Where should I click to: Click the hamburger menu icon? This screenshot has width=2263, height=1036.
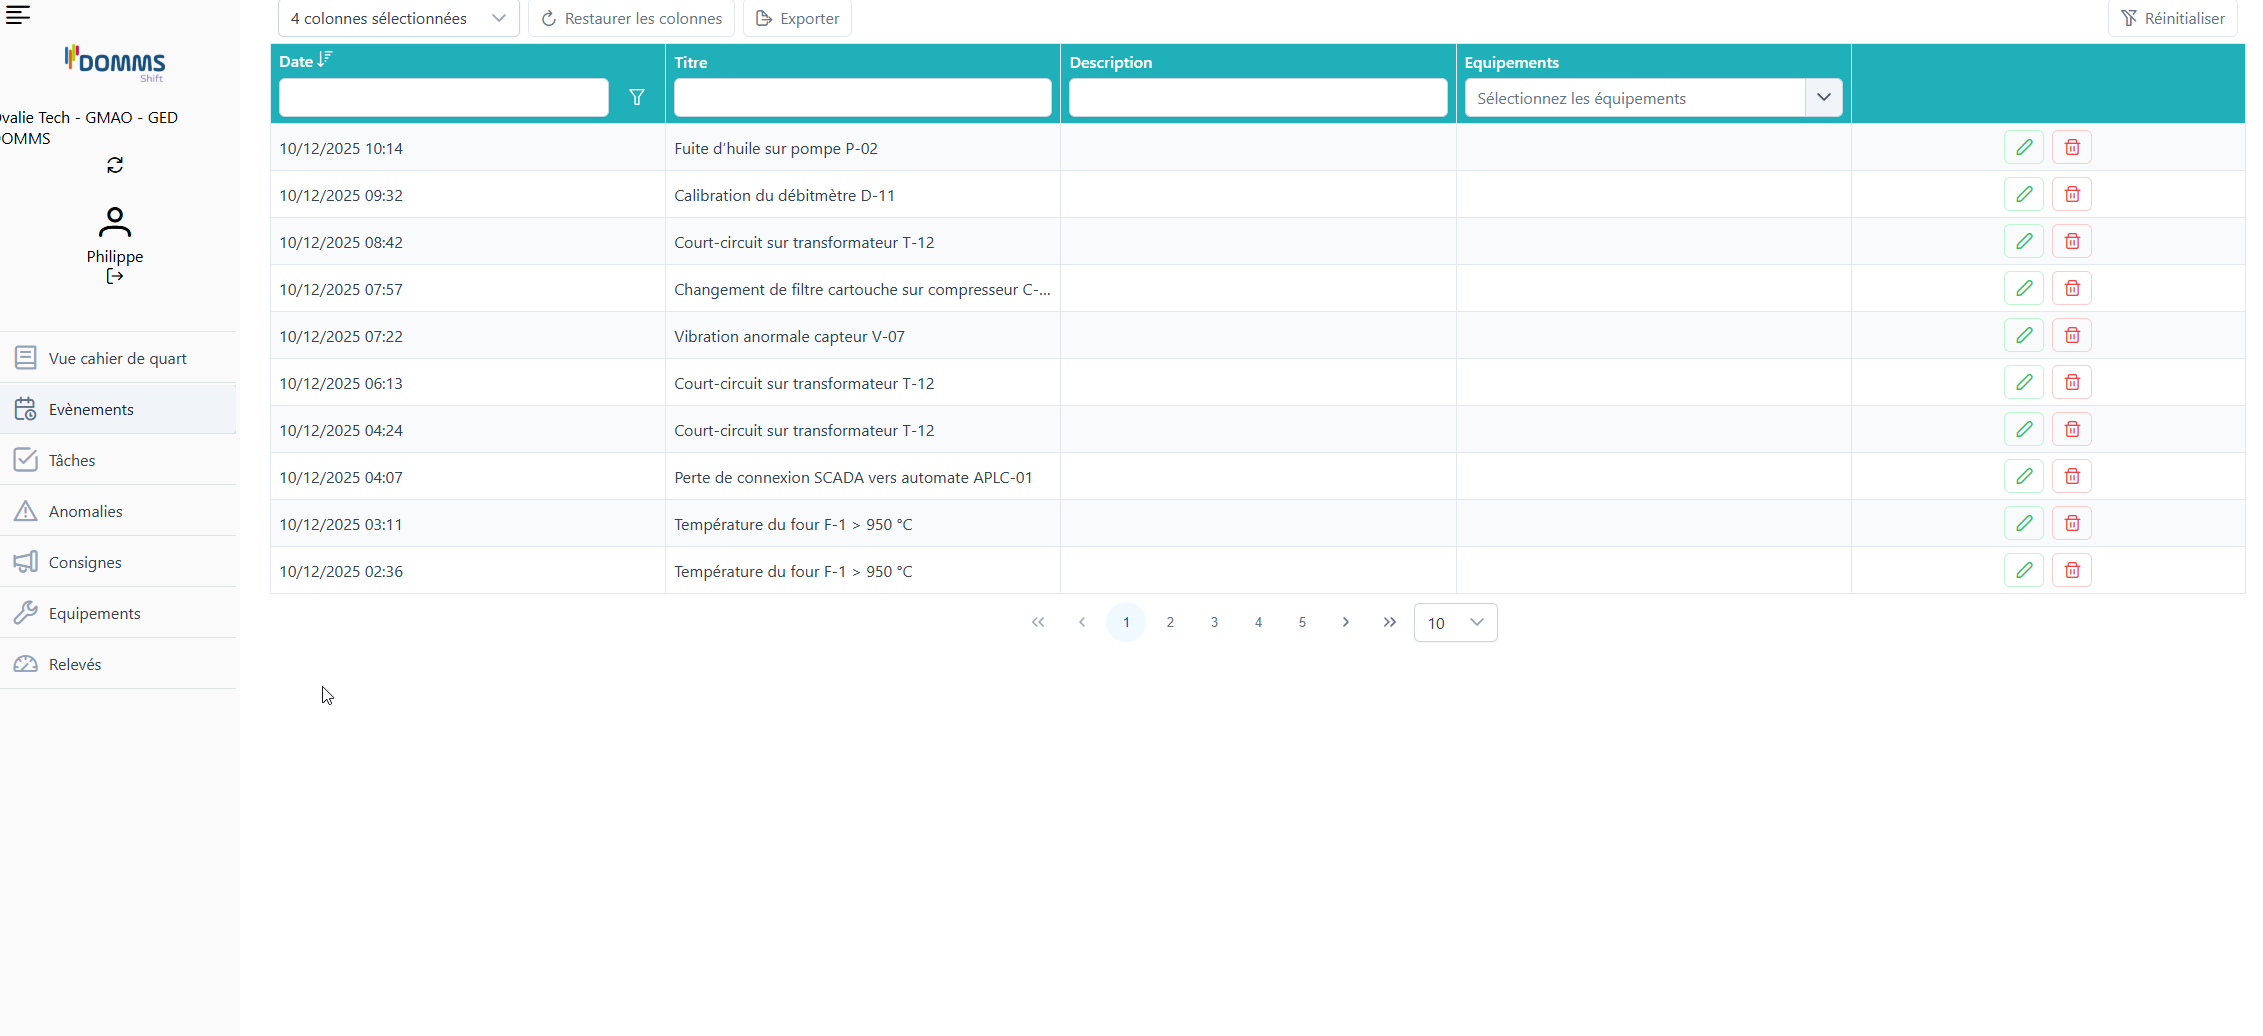pyautogui.click(x=18, y=14)
